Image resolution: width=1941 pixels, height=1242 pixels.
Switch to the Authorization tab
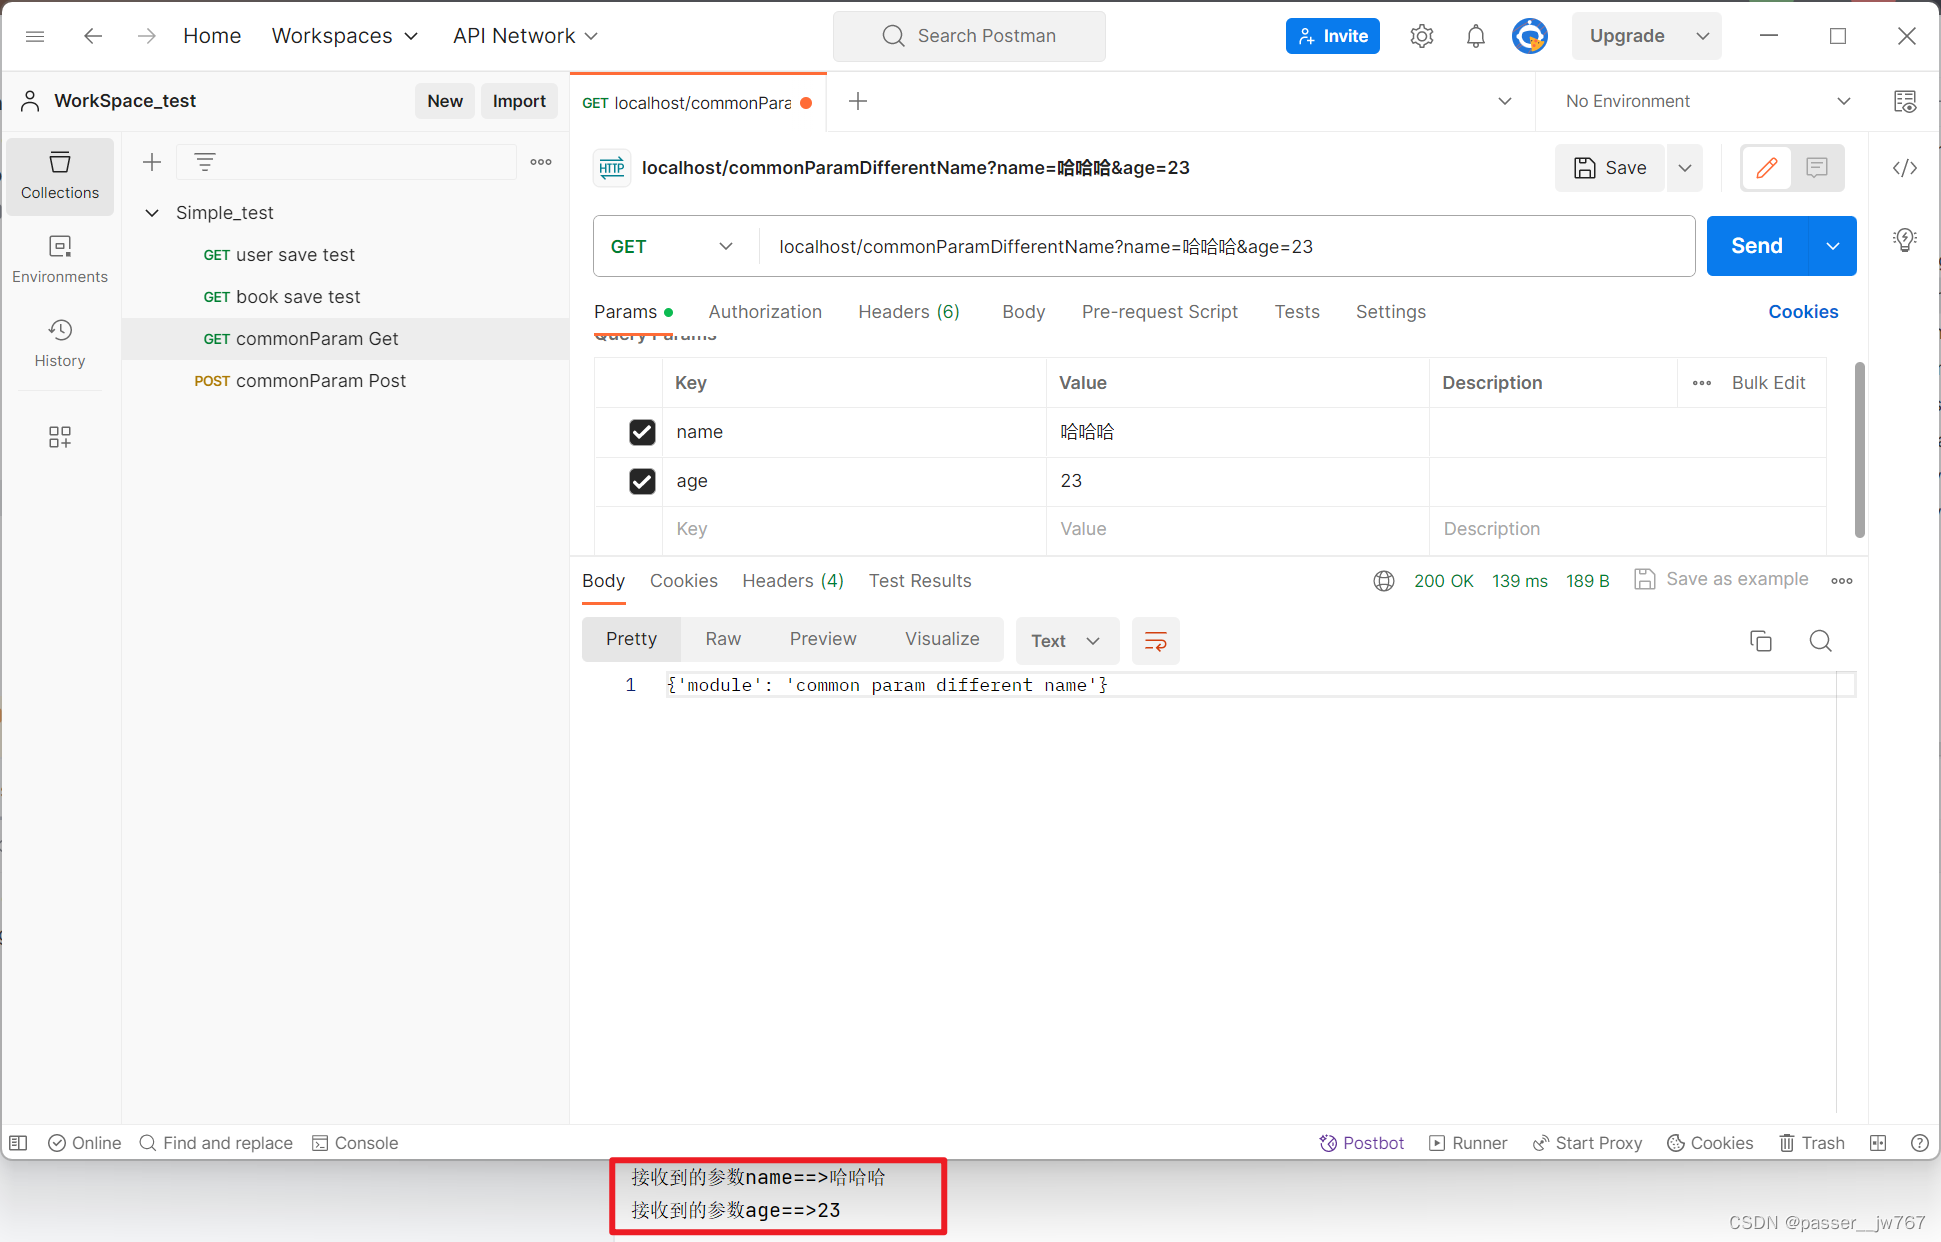(x=765, y=312)
